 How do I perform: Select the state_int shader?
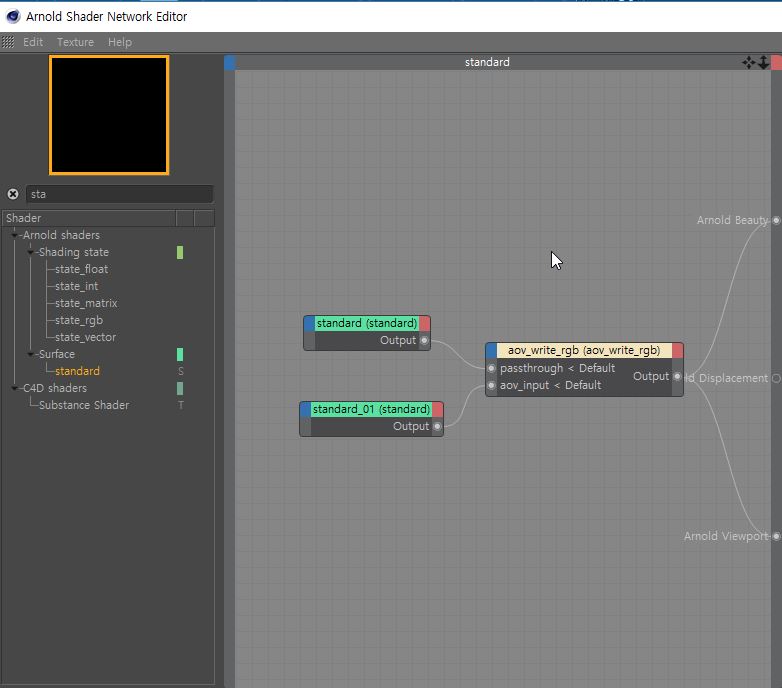[76, 286]
